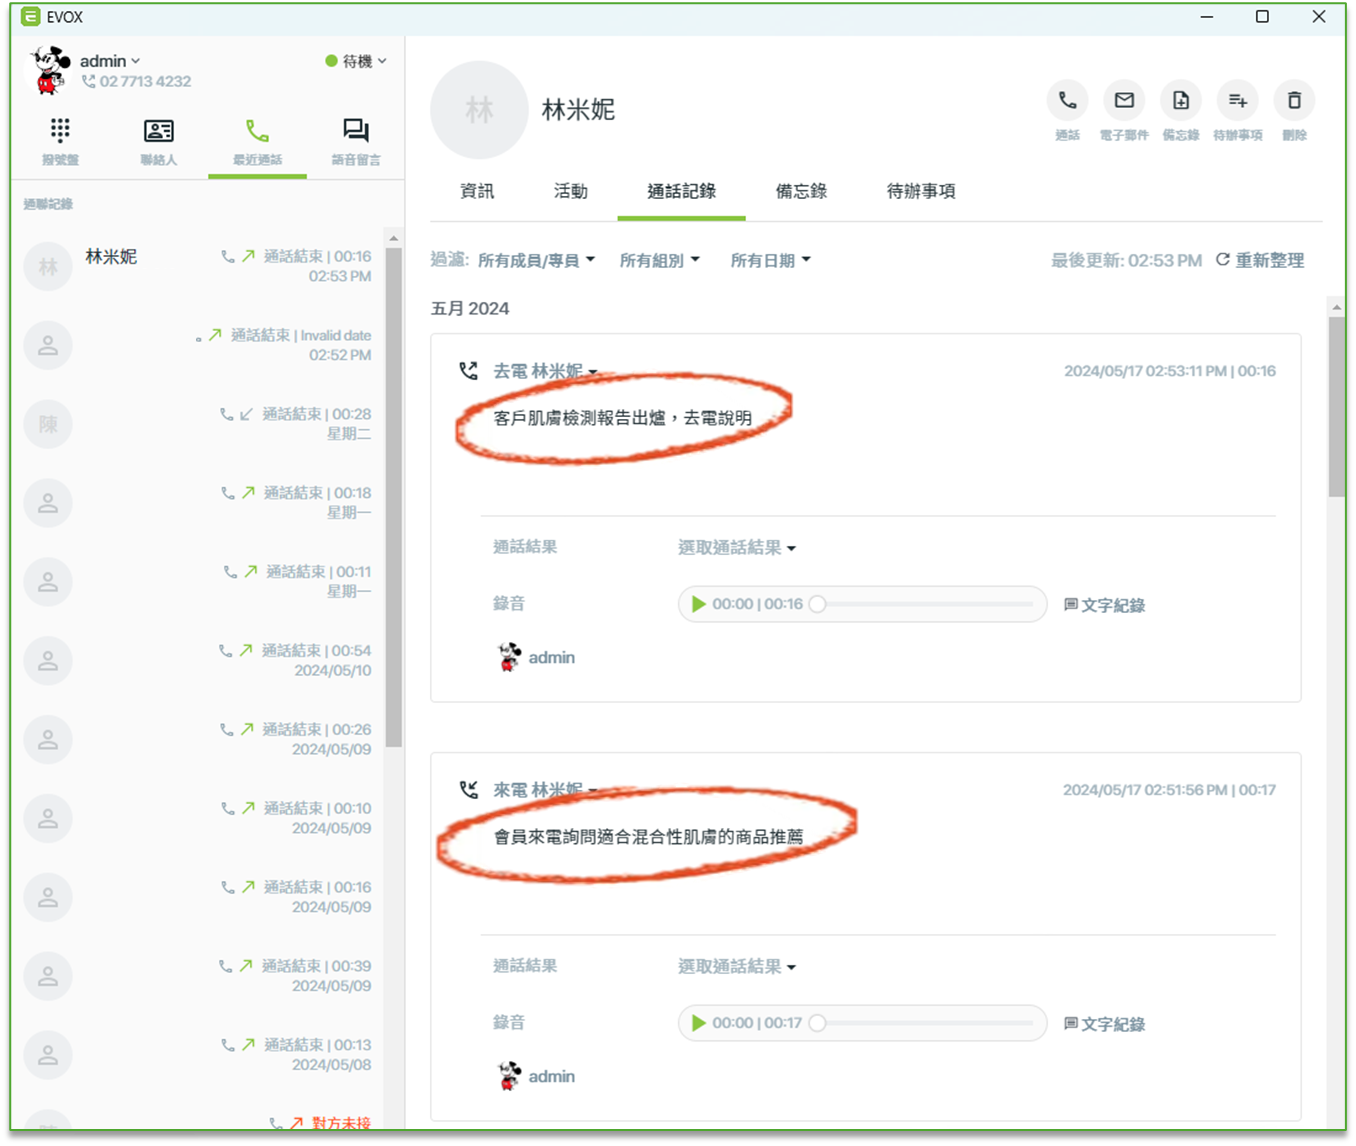Open 待辦事項 tab
The image size is (1356, 1146).
coord(921,191)
